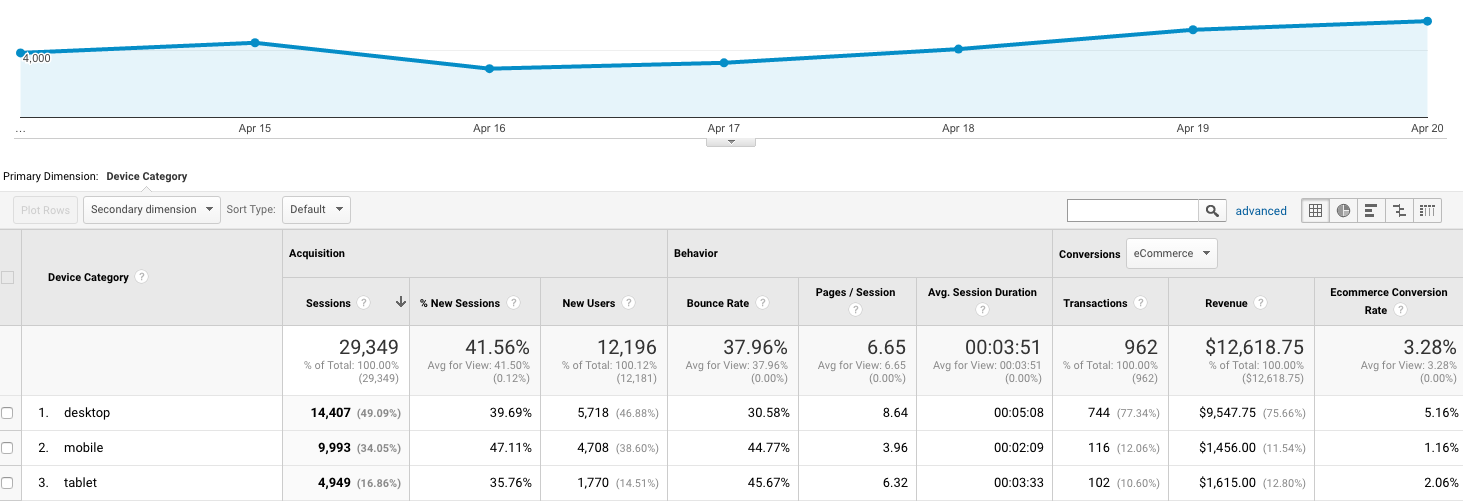Switch to the pivot table view
This screenshot has height=503, width=1463.
(1428, 210)
